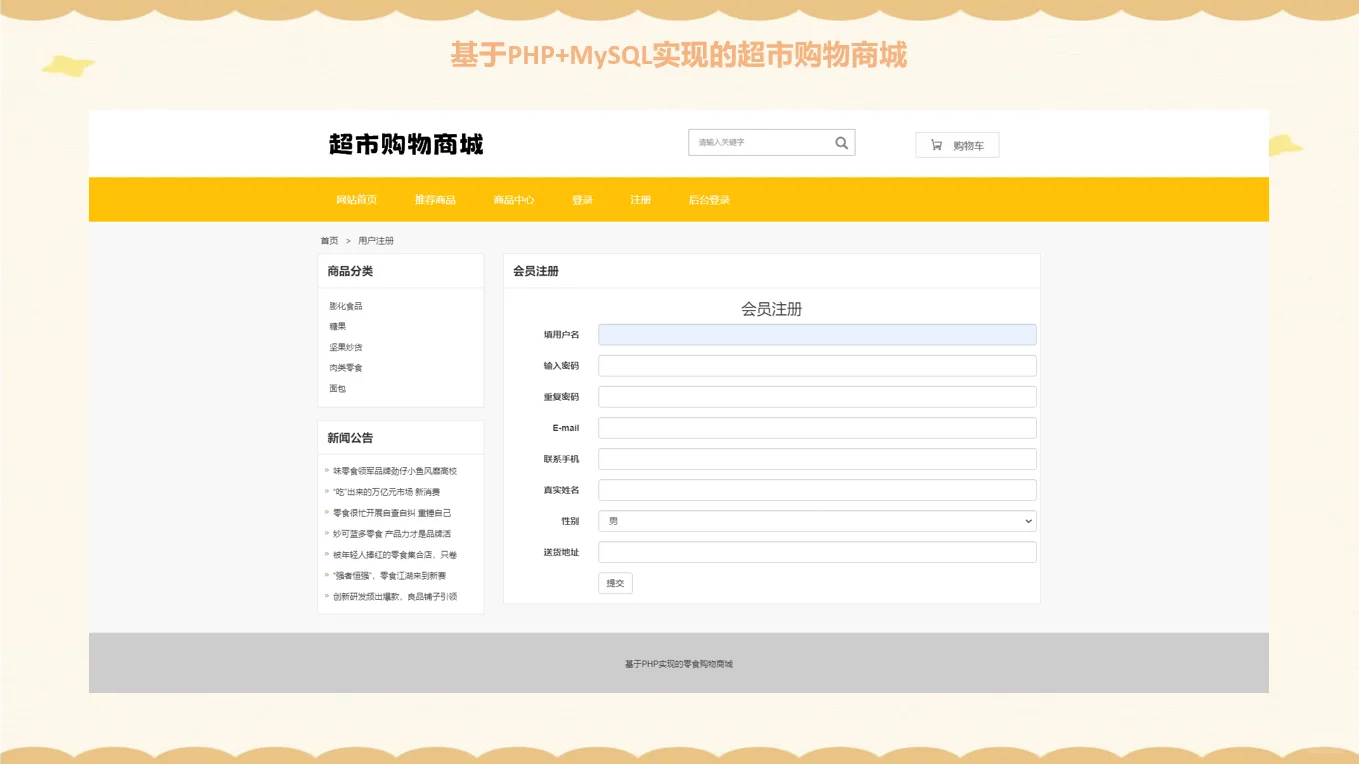Select the 面包 category

[337, 388]
